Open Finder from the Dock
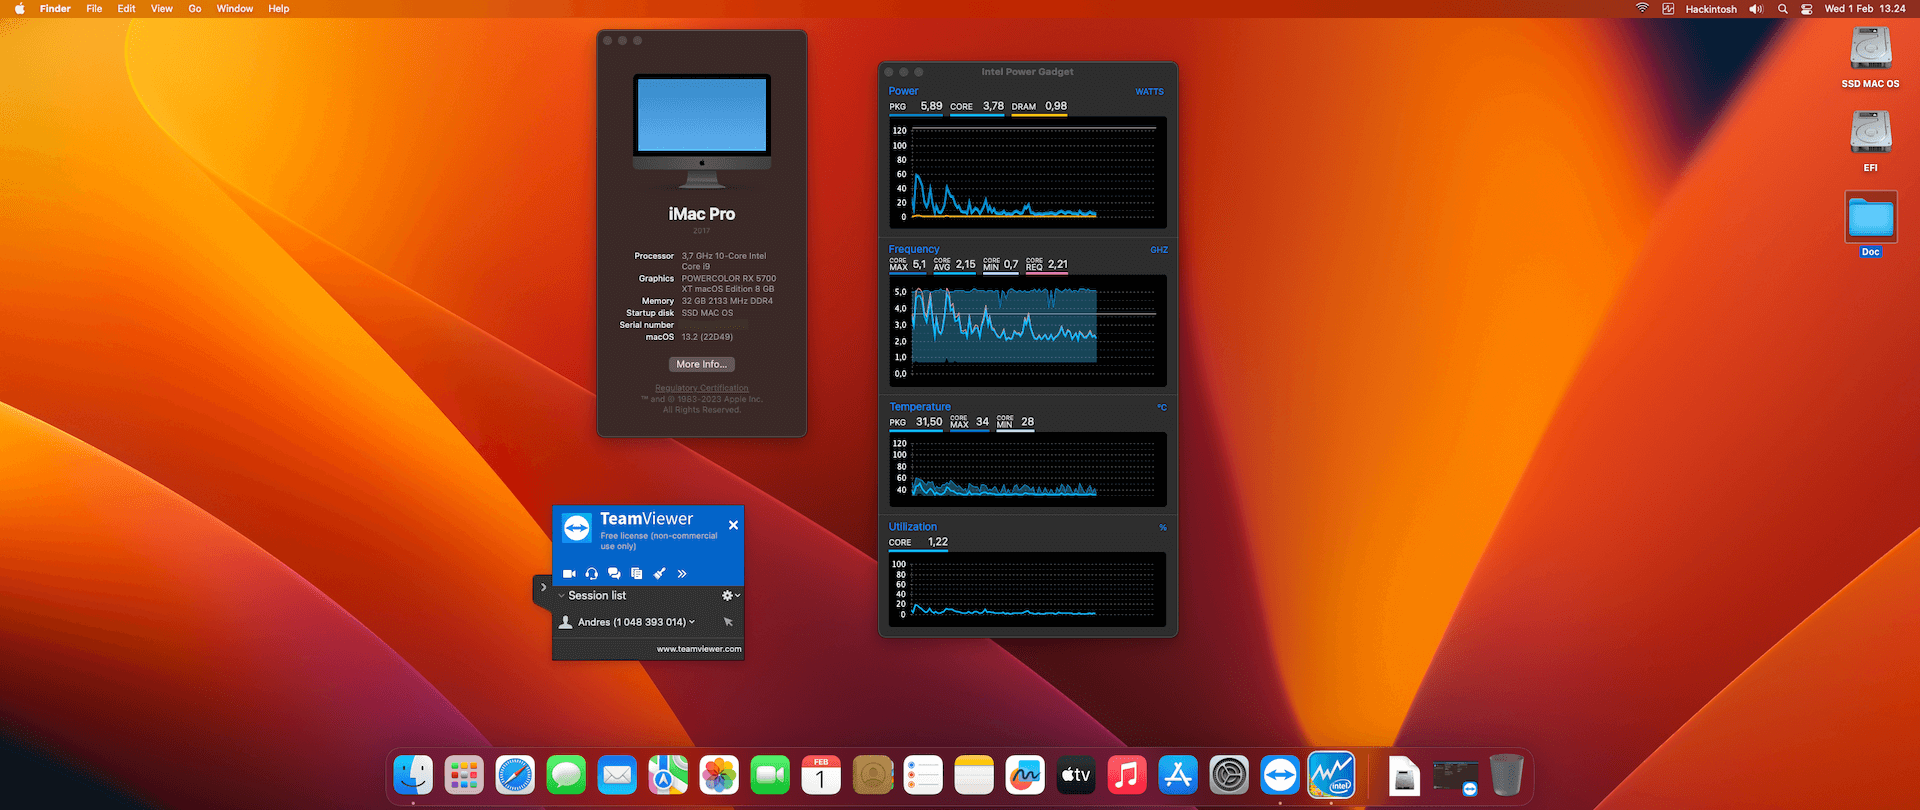 point(413,775)
